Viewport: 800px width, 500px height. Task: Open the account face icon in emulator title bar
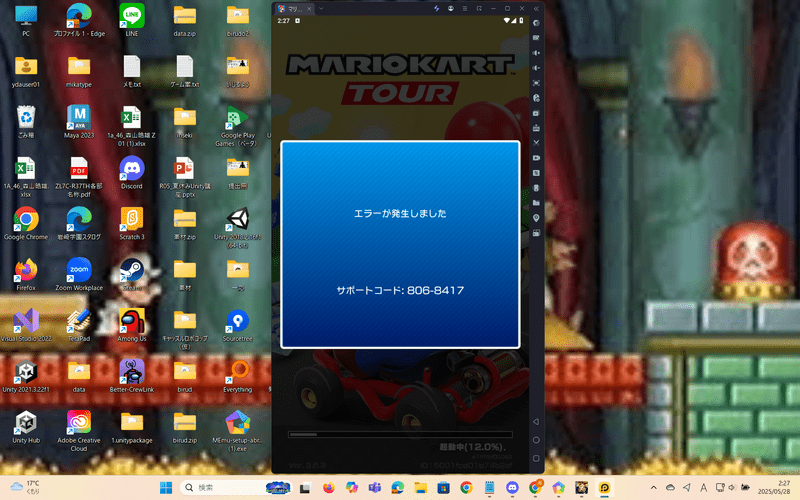451,9
